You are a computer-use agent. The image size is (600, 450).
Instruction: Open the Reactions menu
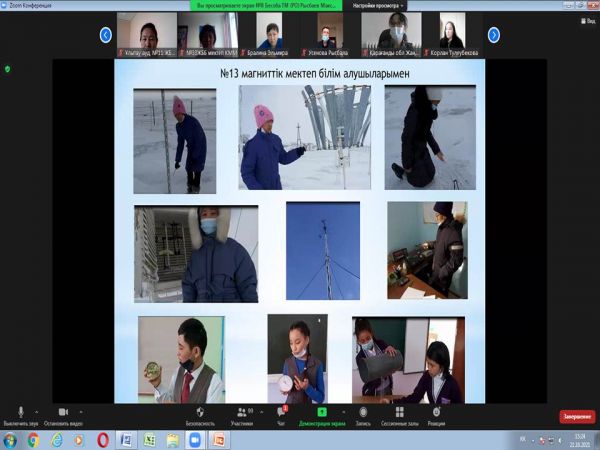(x=436, y=411)
